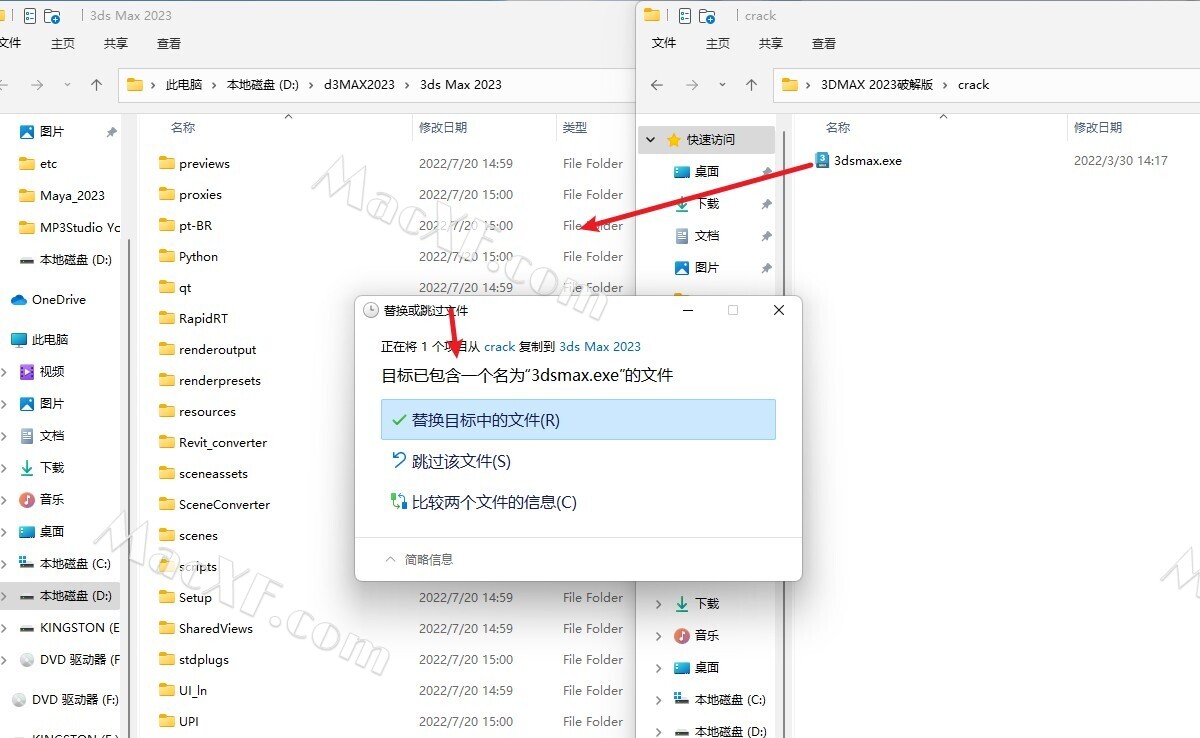The image size is (1200, 738).
Task: Go back in crack window
Action: point(657,85)
